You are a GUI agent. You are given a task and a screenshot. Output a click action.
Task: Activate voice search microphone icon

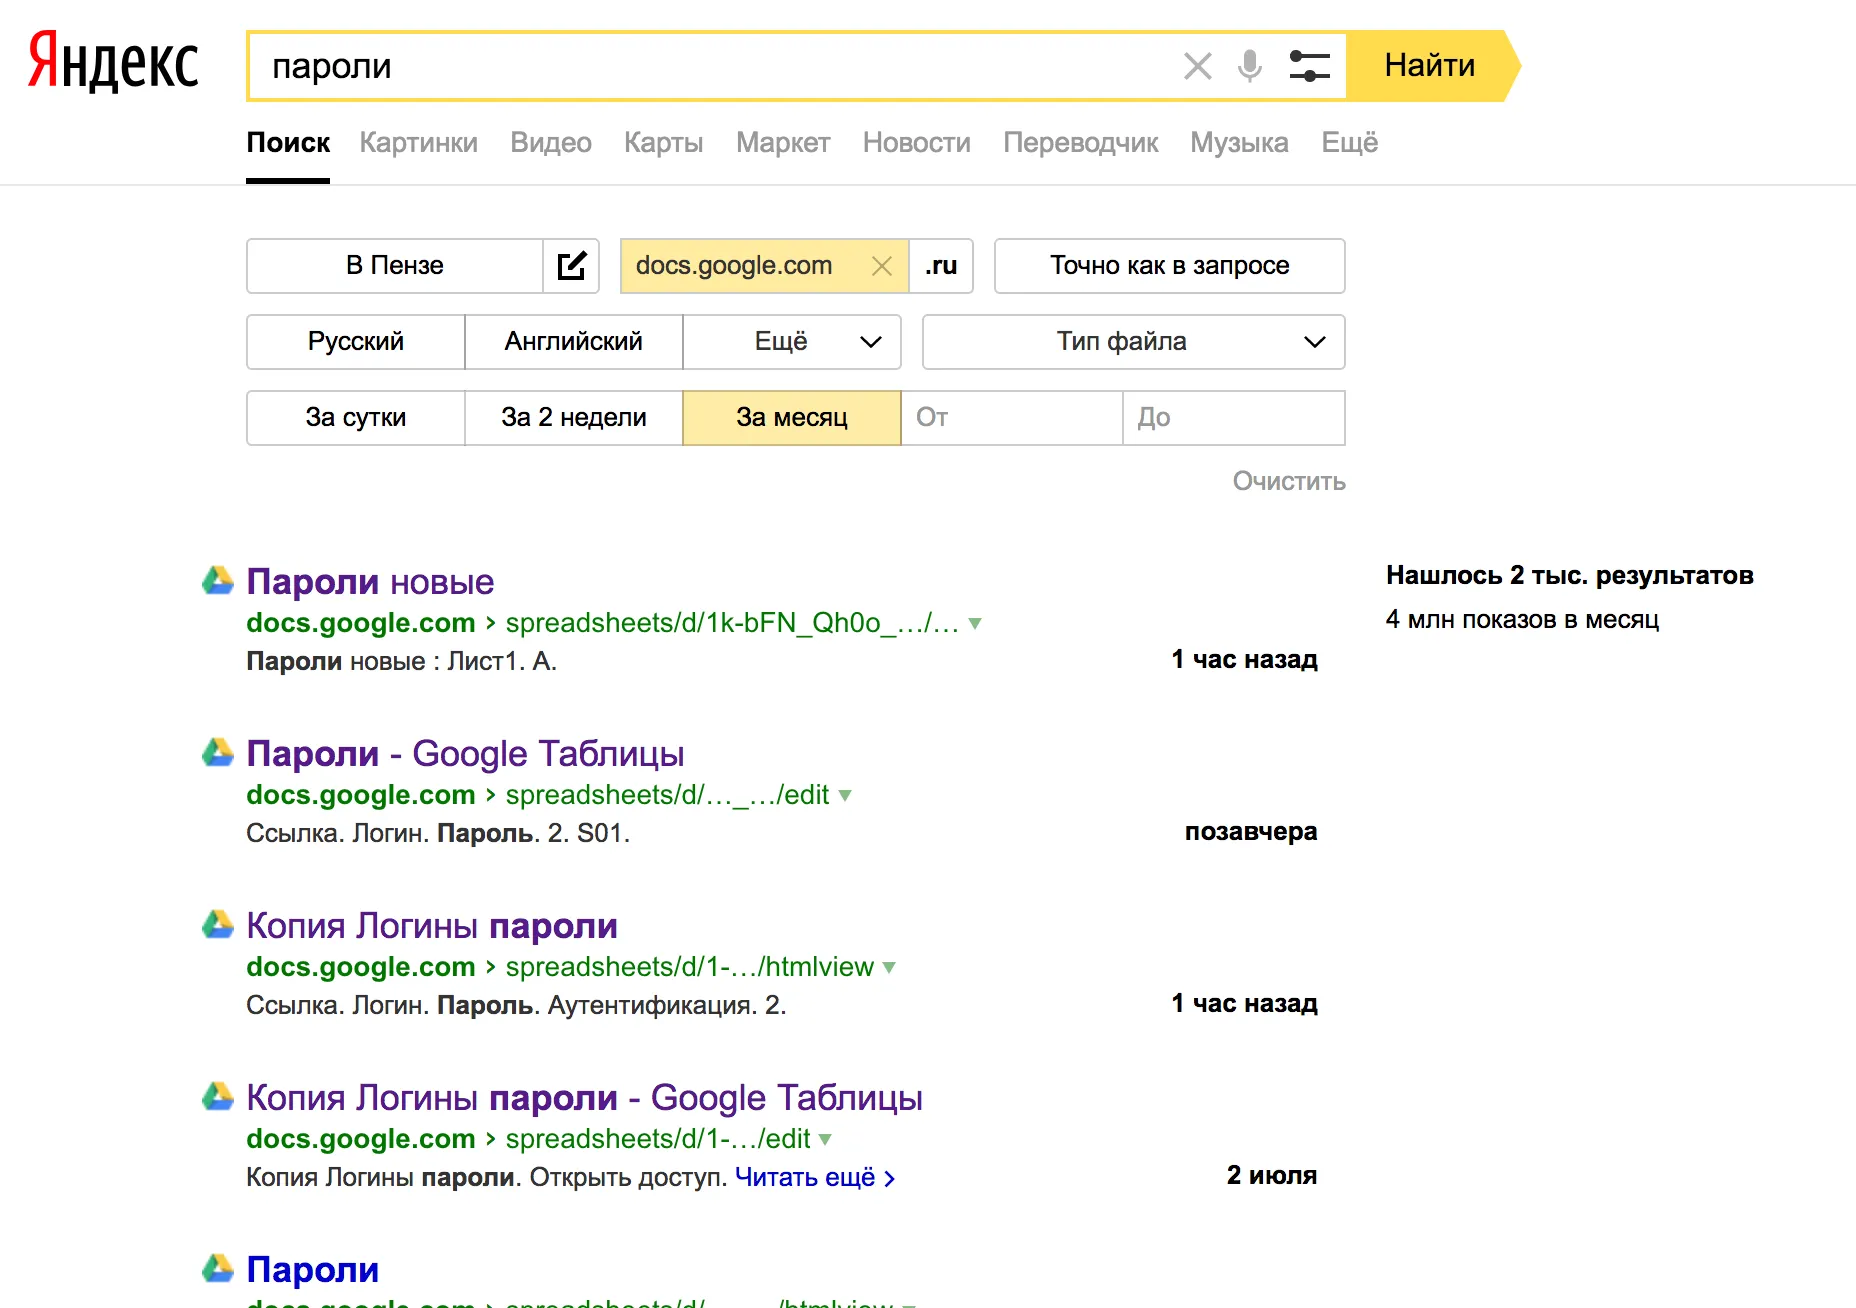click(1249, 66)
